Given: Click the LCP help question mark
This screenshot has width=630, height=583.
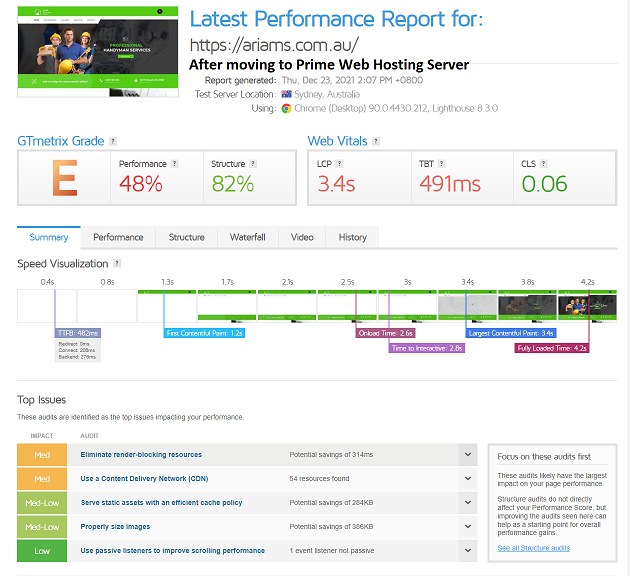Looking at the screenshot, I should [340, 164].
